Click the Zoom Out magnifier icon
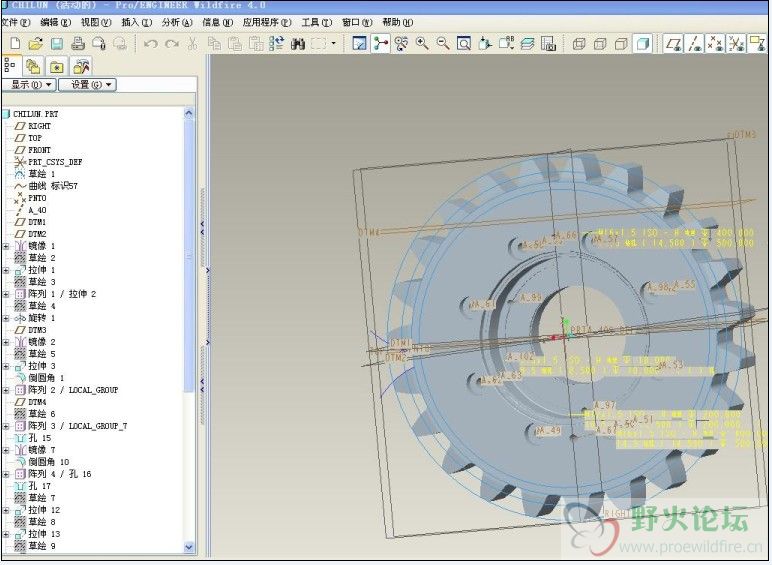This screenshot has height=565, width=772. [x=443, y=43]
